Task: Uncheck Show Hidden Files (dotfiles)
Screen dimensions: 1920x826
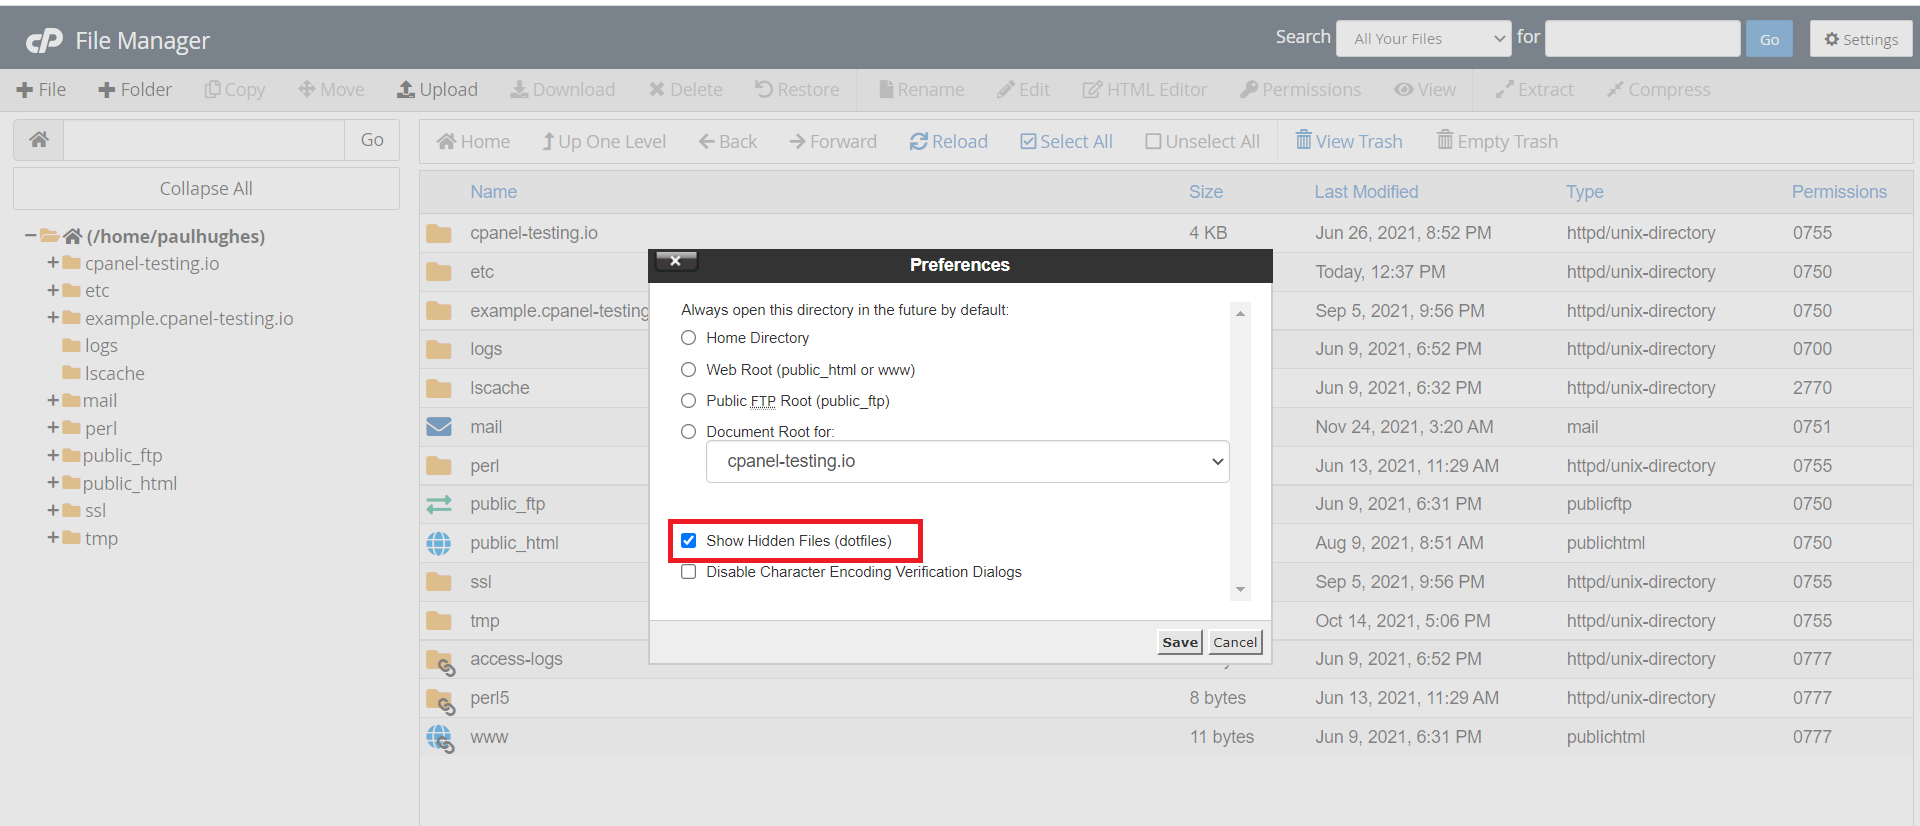Action: [689, 541]
